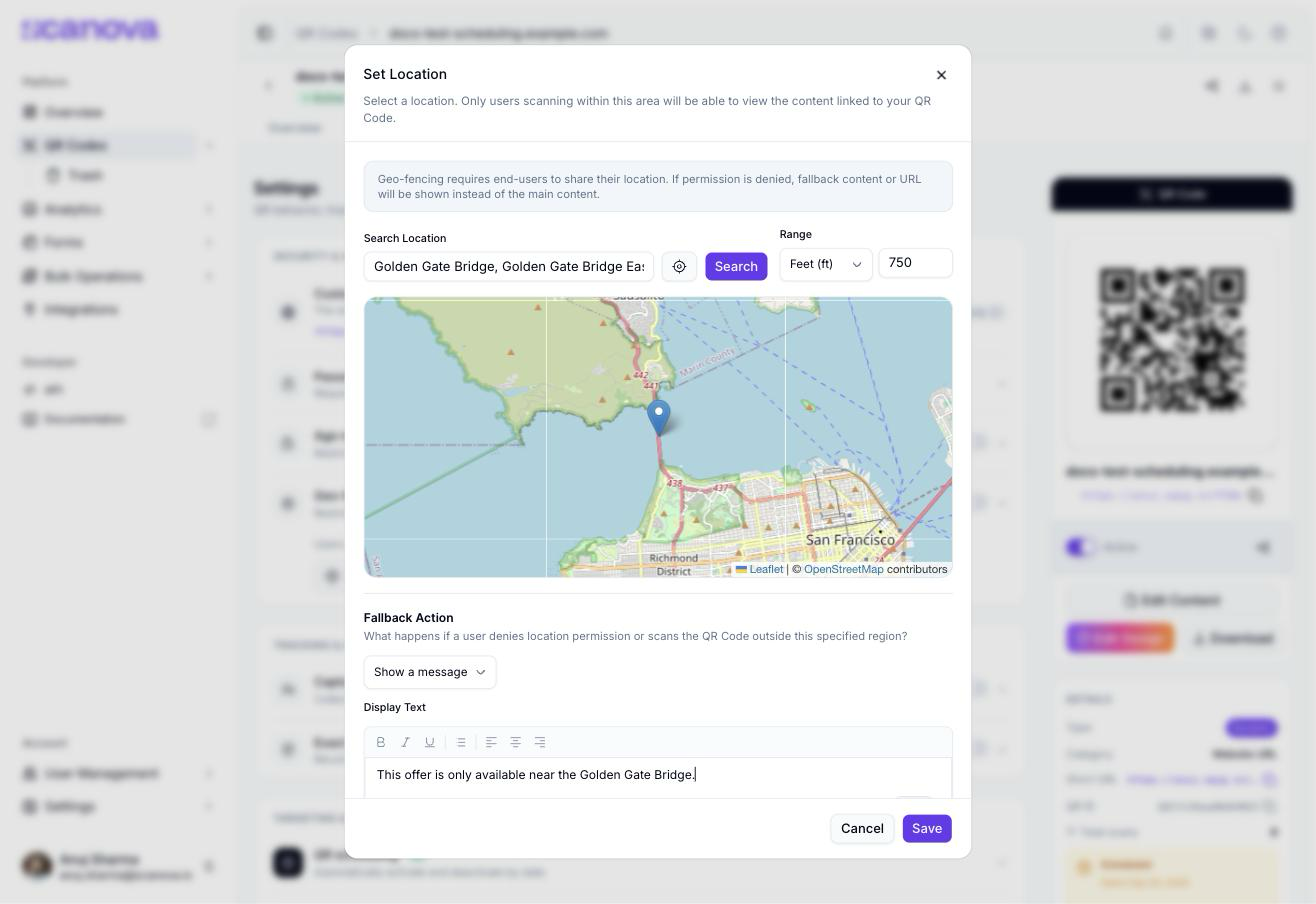Close the Set Location dialog
Screen dimensions: 1316x904
(x=941, y=75)
